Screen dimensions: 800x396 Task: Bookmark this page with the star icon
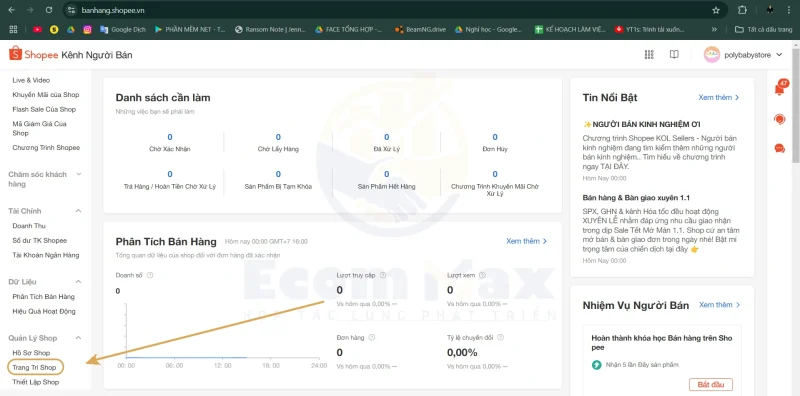(716, 10)
